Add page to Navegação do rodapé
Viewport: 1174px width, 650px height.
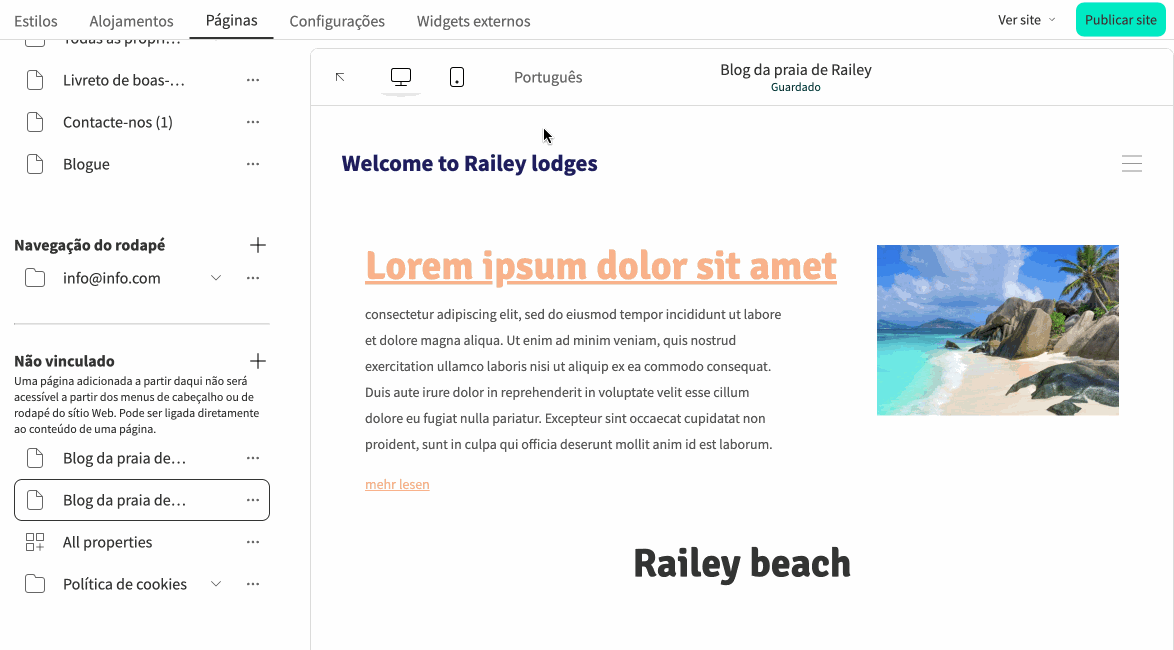[x=257, y=245]
